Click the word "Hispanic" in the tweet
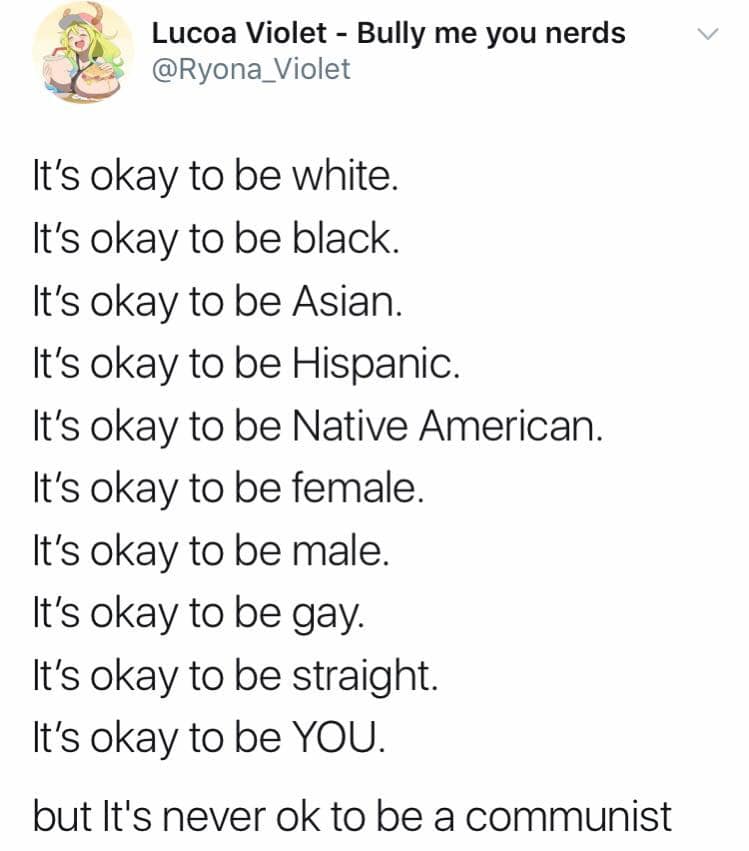Image resolution: width=749 pixels, height=851 pixels. [376, 365]
